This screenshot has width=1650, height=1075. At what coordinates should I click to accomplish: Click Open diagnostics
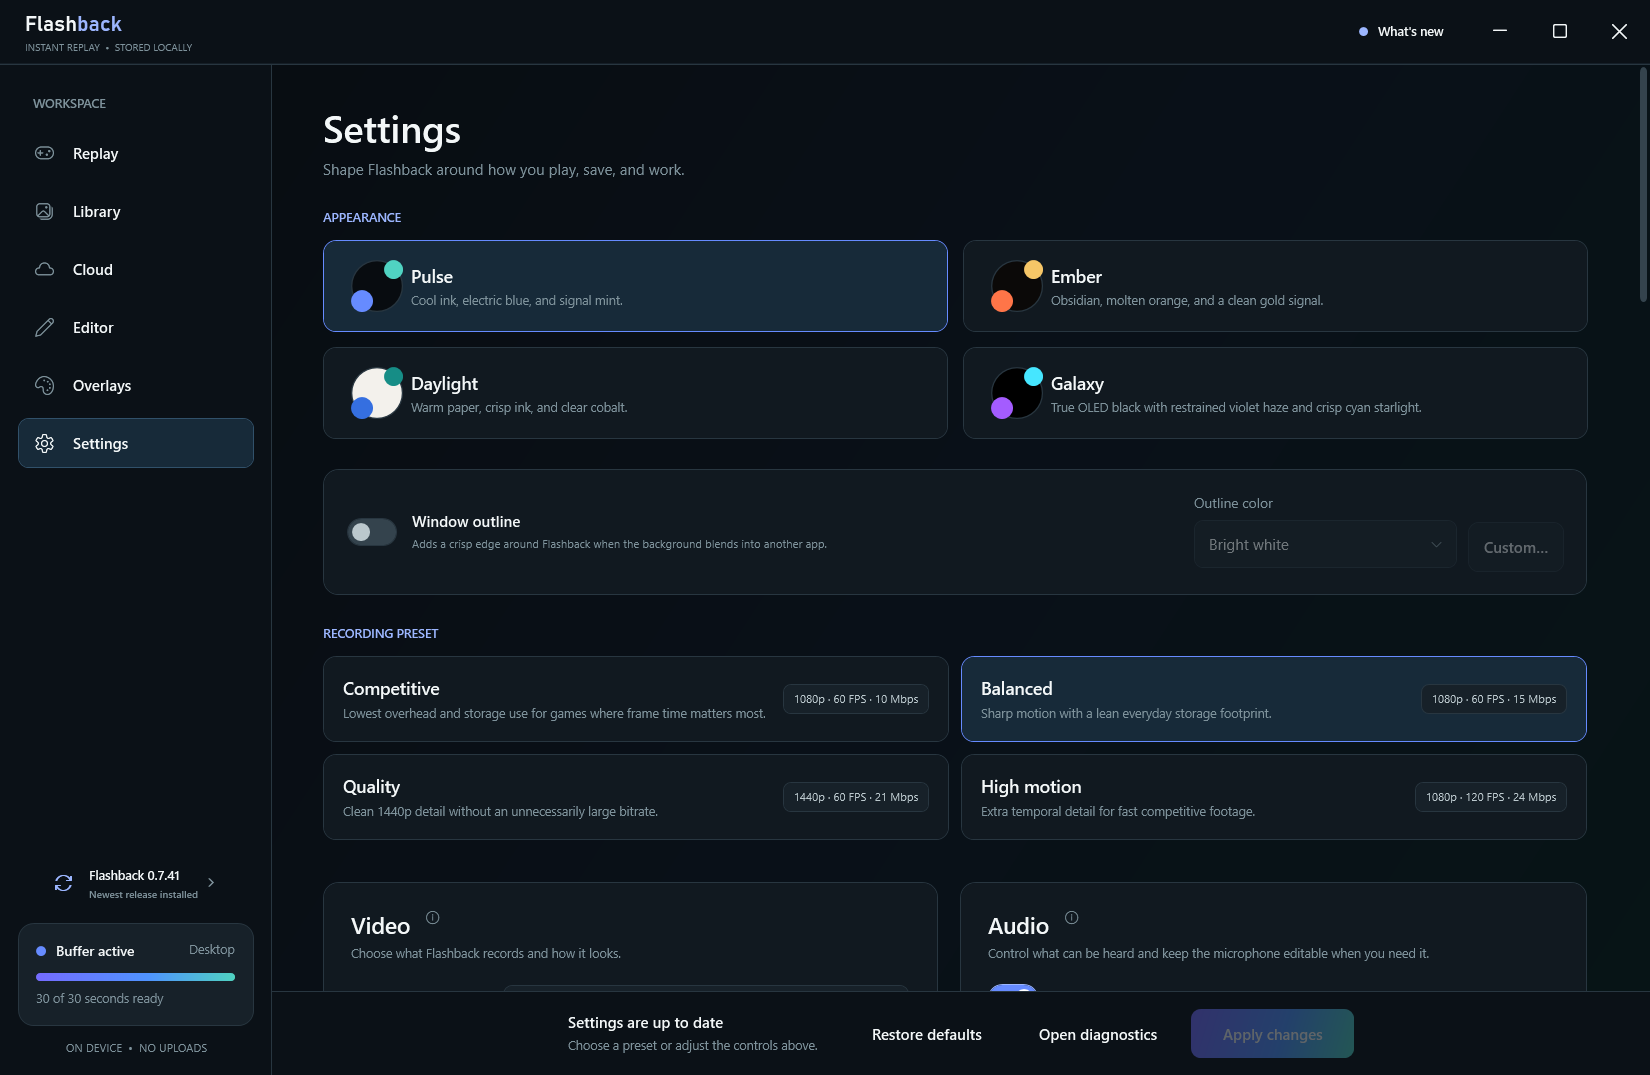click(x=1098, y=1034)
